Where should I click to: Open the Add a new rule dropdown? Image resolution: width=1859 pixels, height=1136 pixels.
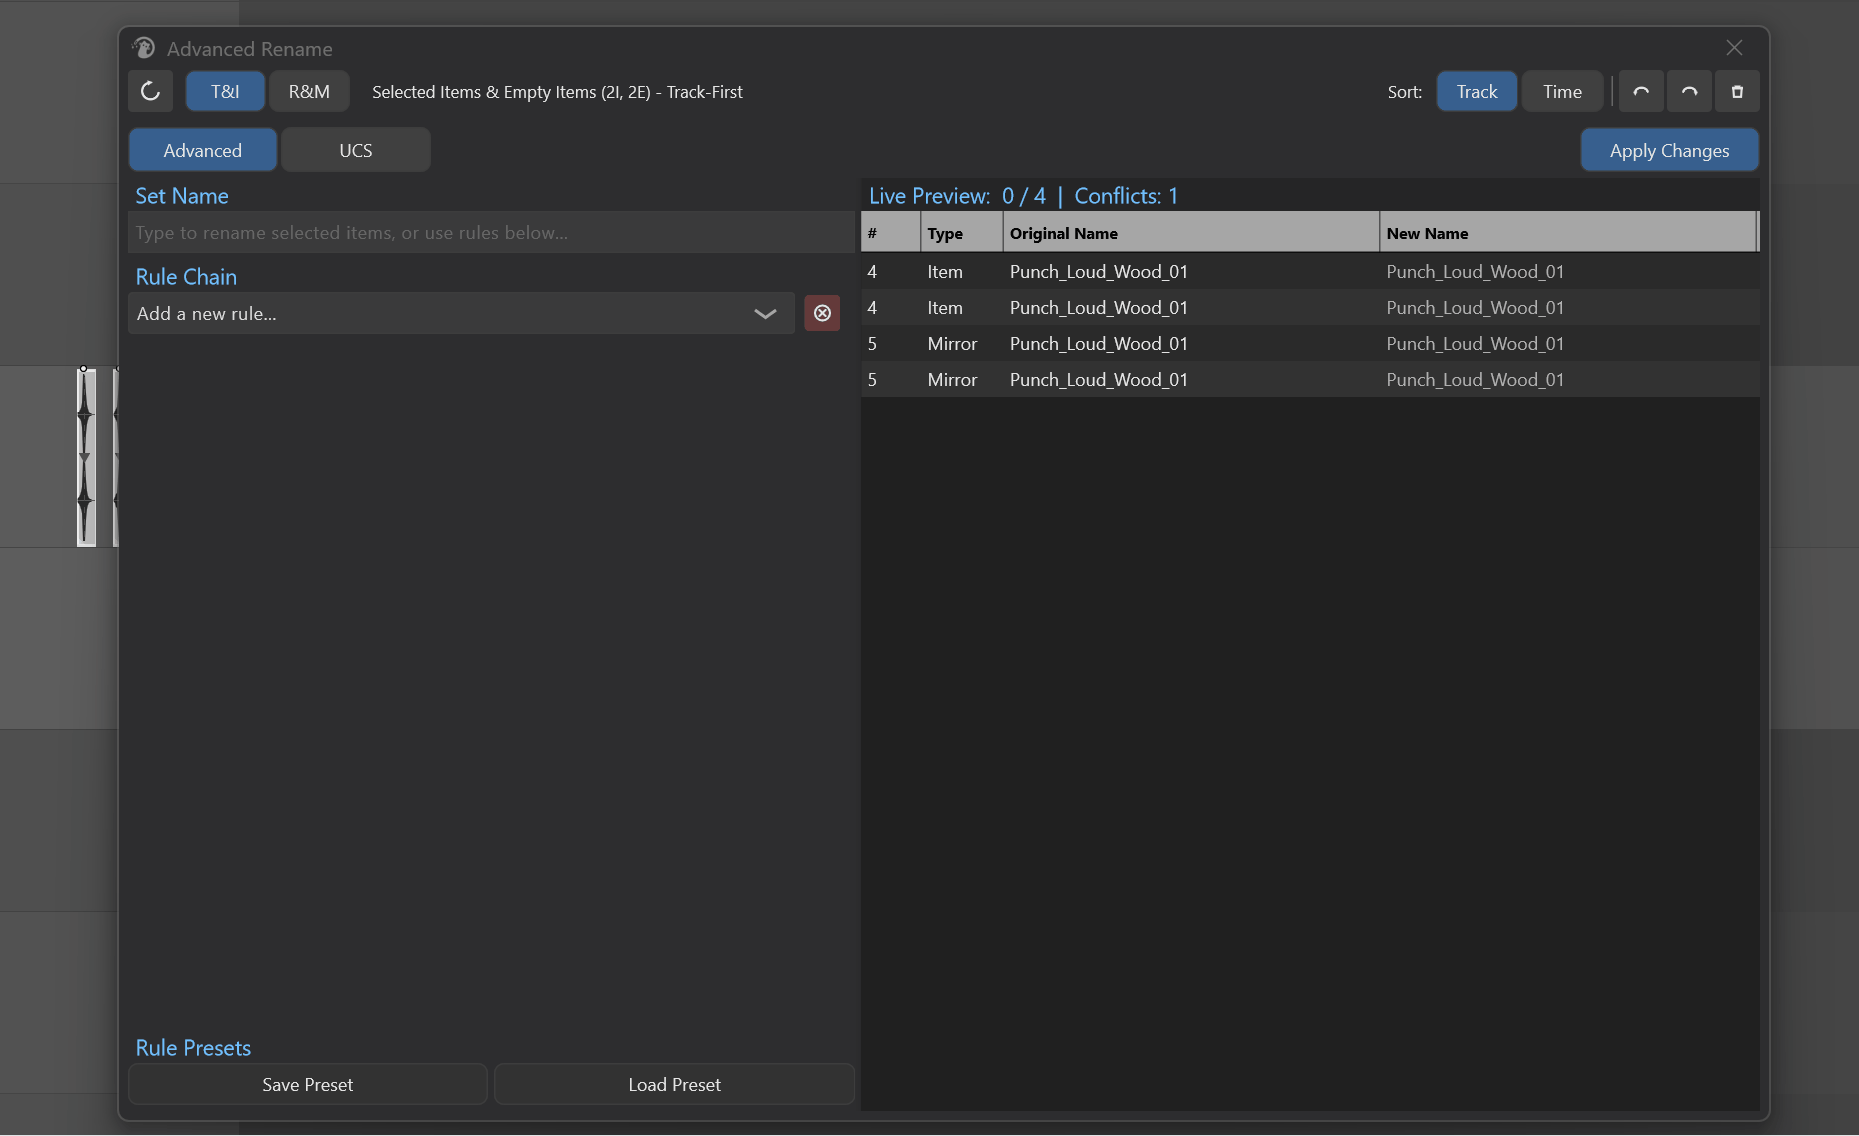pyautogui.click(x=461, y=313)
